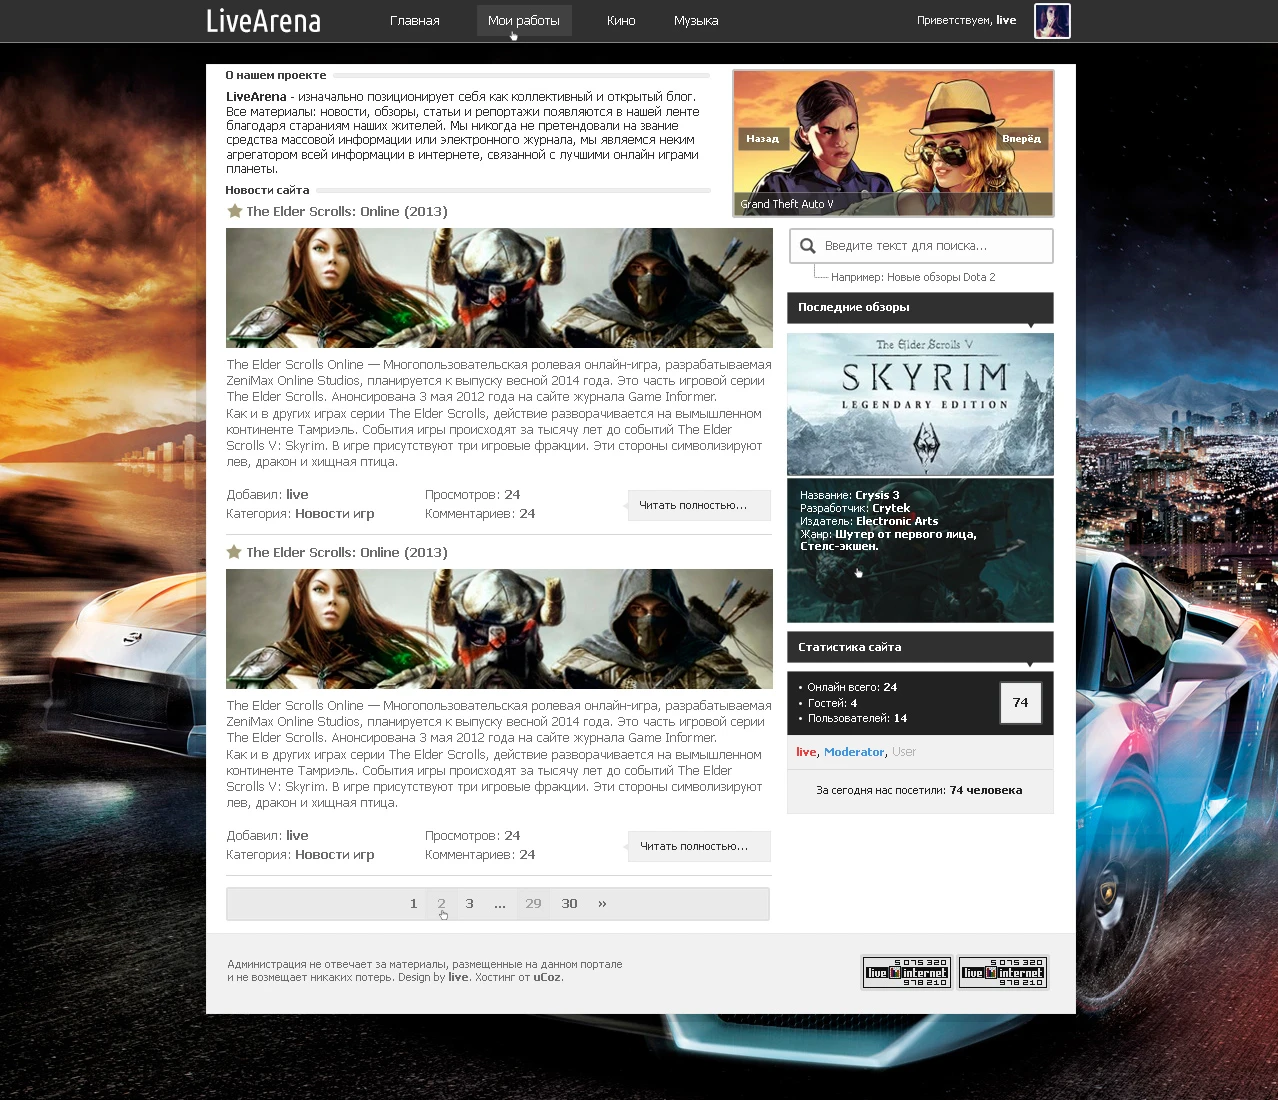
Task: Click the next page » arrow
Action: [602, 904]
